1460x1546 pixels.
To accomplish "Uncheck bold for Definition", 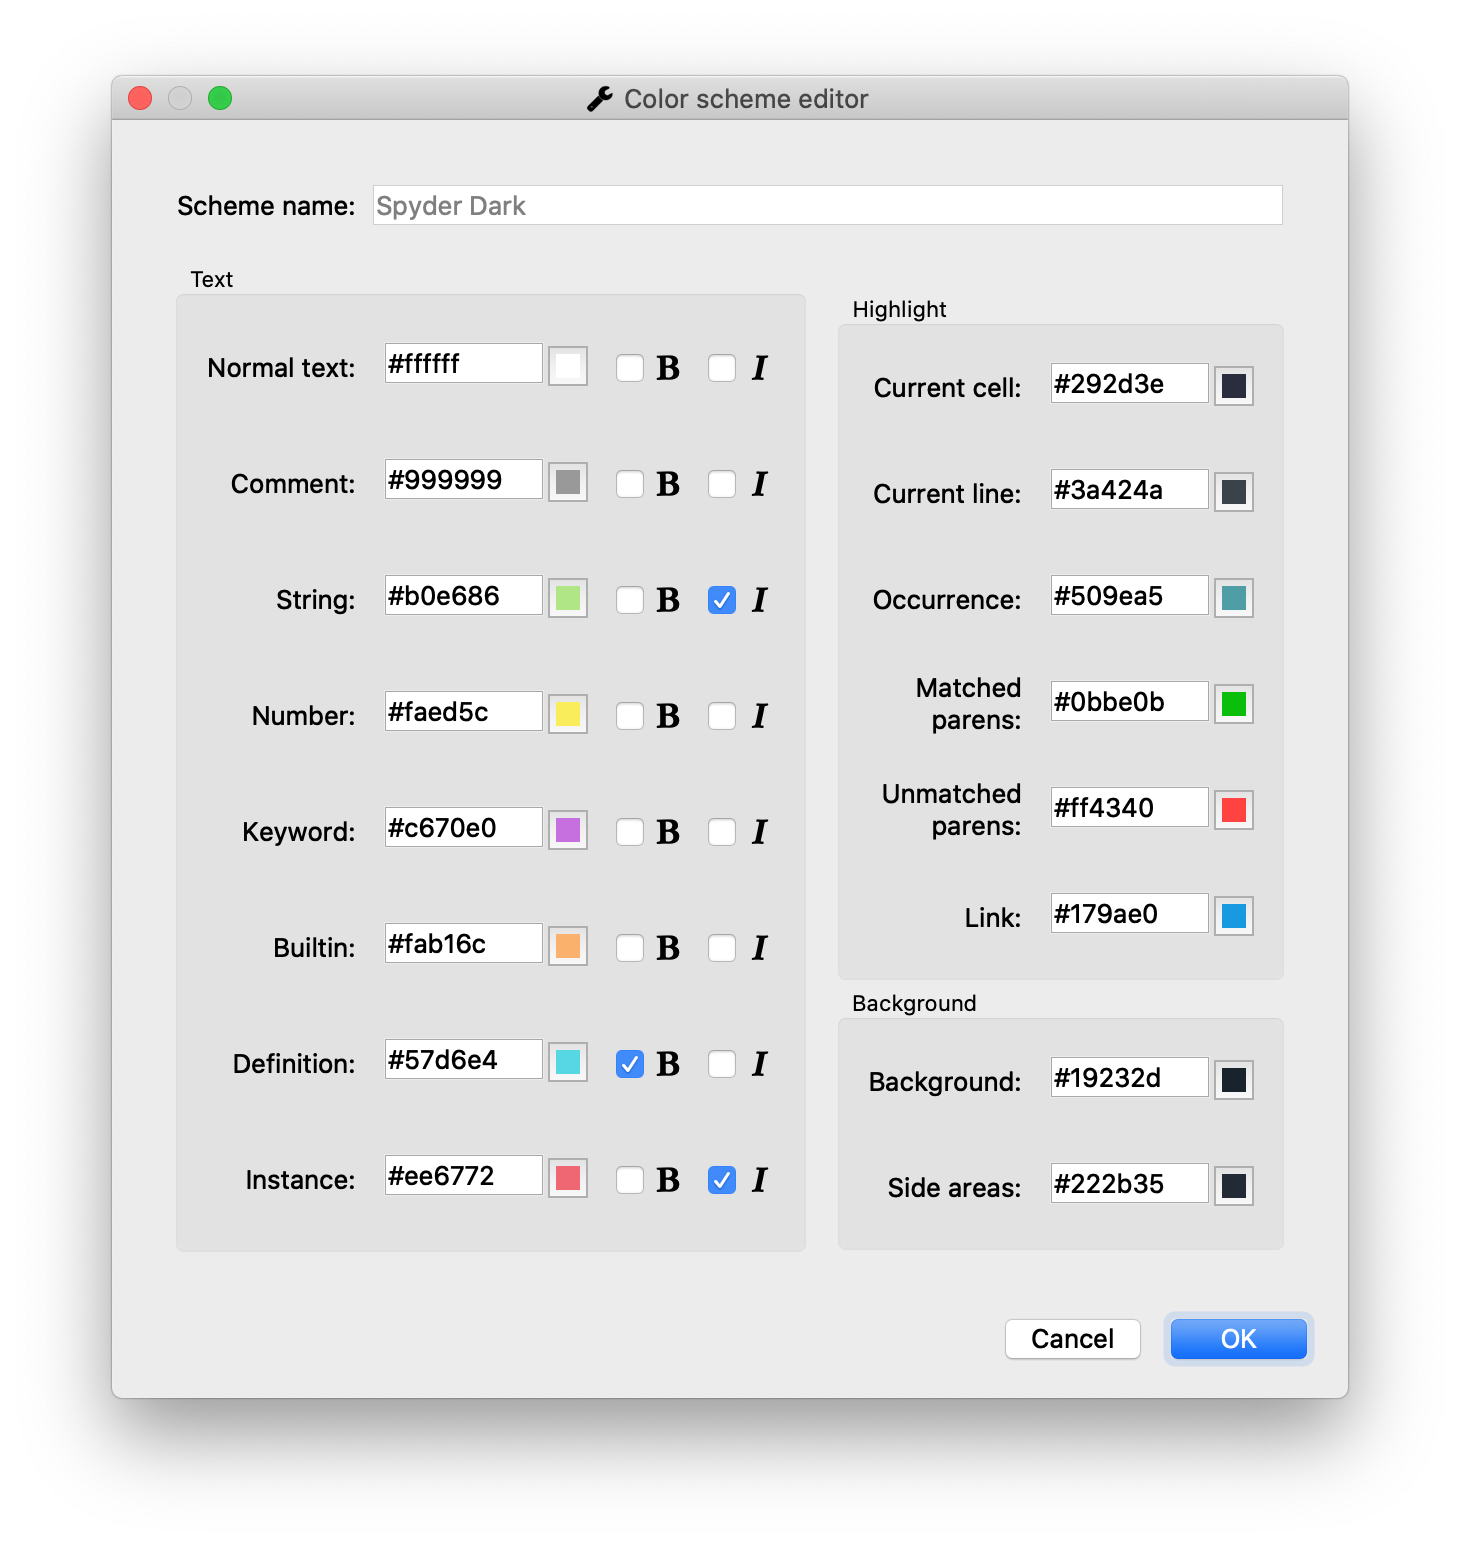I will tap(630, 1064).
